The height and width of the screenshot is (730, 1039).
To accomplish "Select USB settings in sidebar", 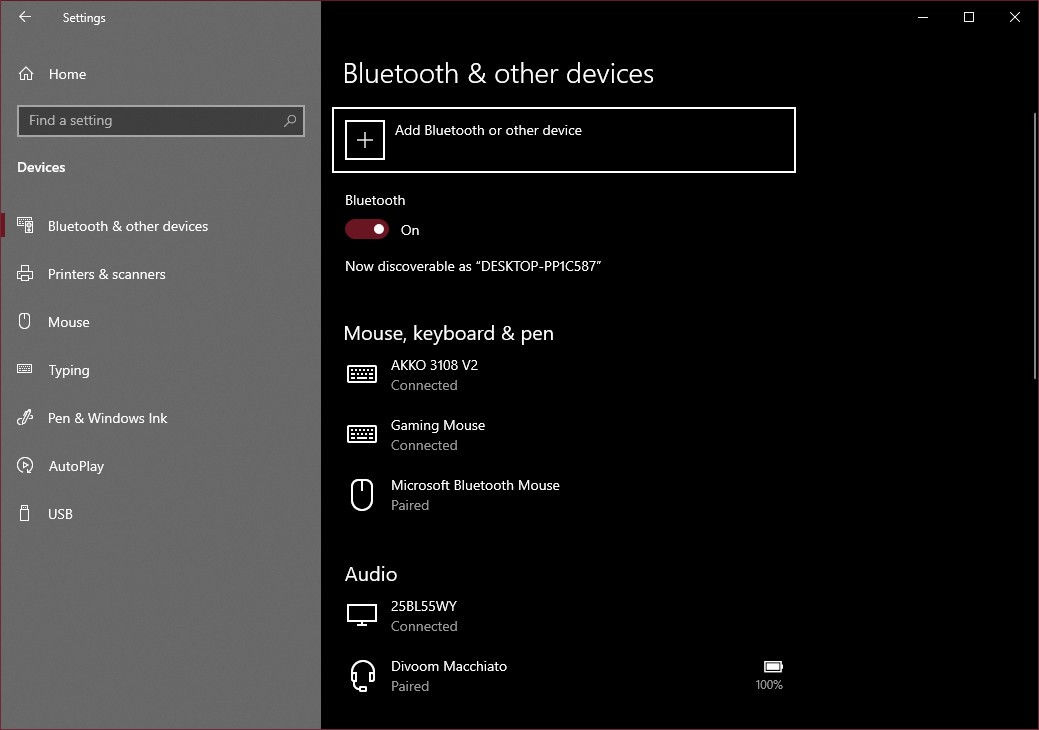I will (x=160, y=514).
